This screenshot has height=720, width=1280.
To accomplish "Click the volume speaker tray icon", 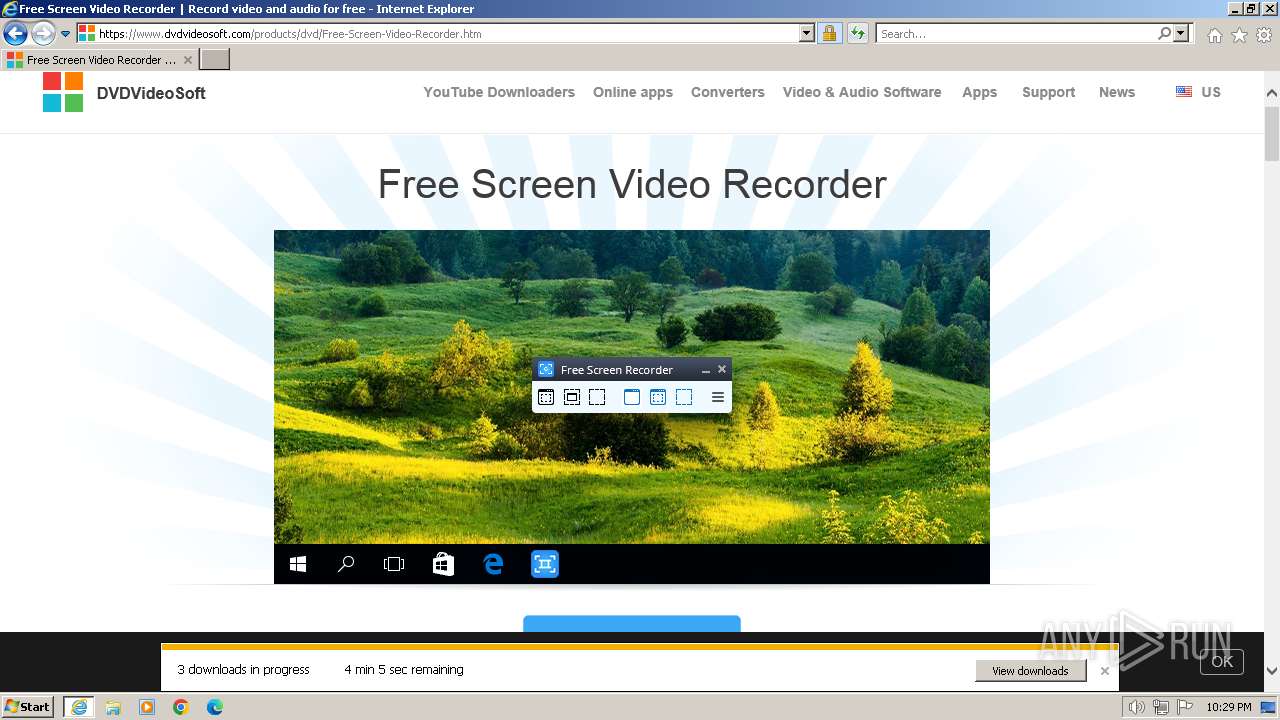I will click(x=1137, y=707).
